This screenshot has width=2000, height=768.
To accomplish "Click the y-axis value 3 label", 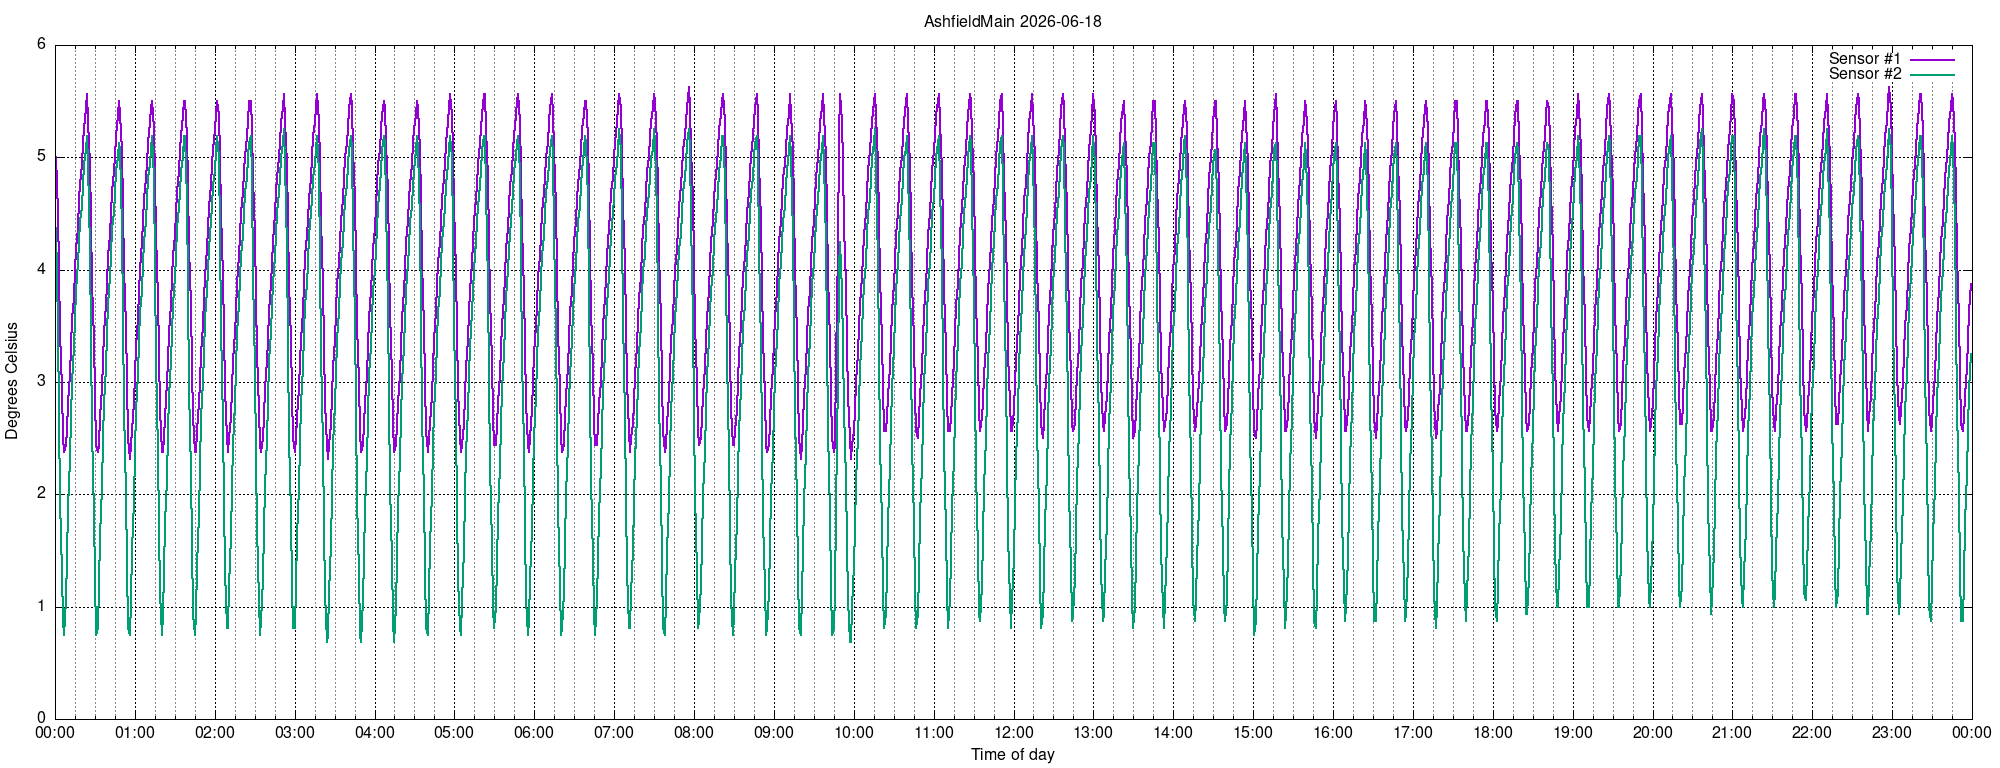I will coord(41,381).
